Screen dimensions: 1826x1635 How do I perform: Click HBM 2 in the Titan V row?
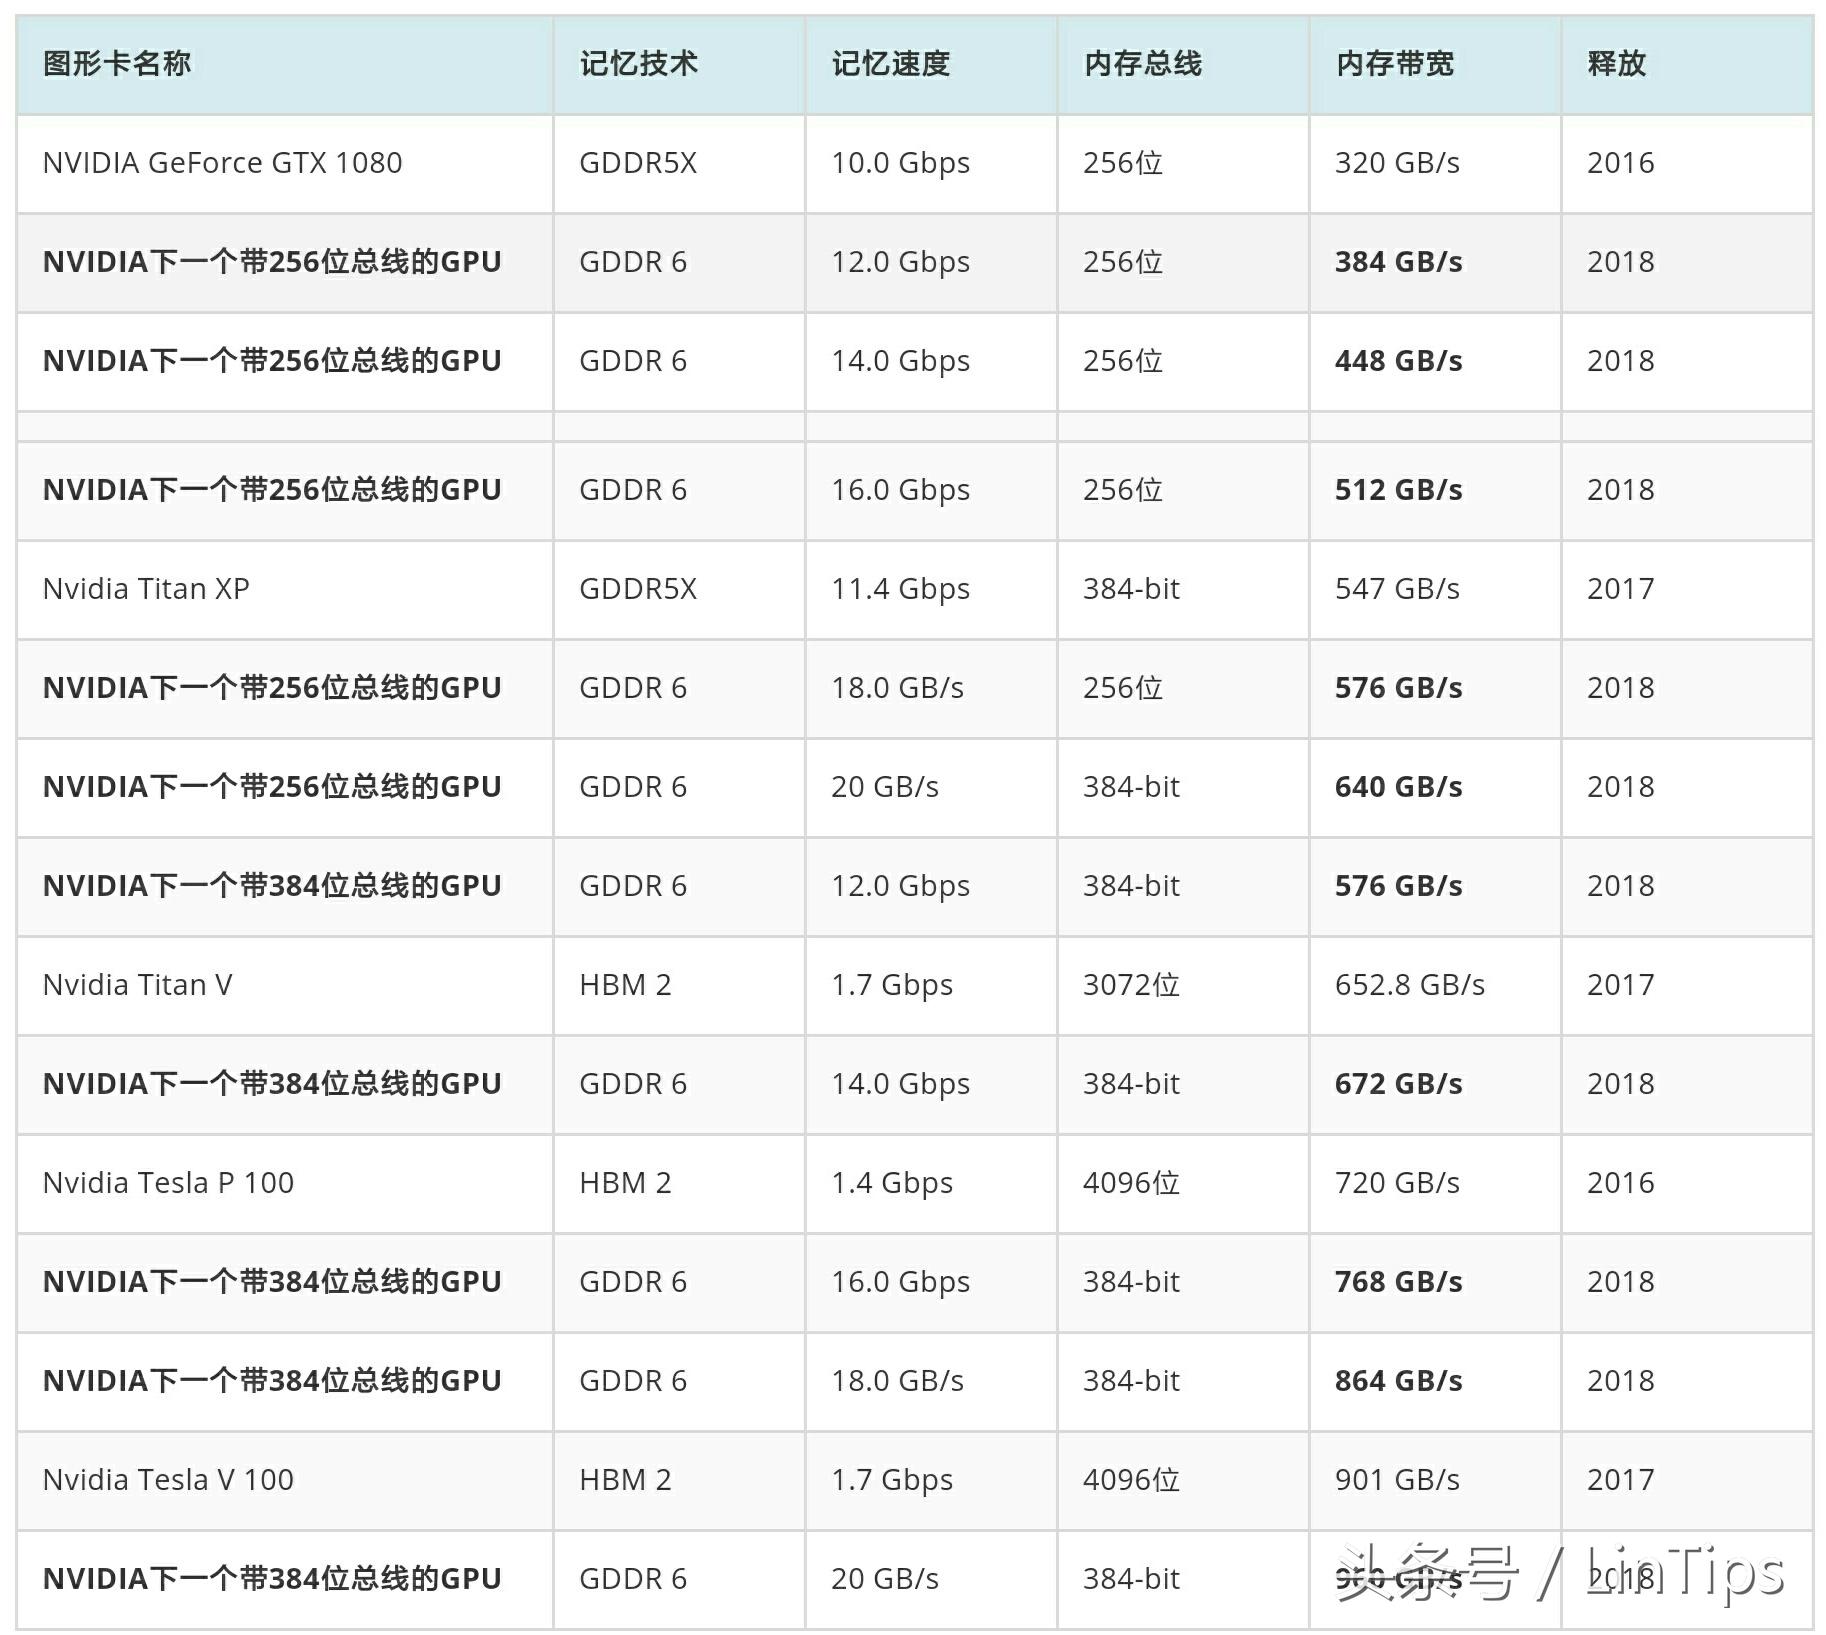coord(625,985)
